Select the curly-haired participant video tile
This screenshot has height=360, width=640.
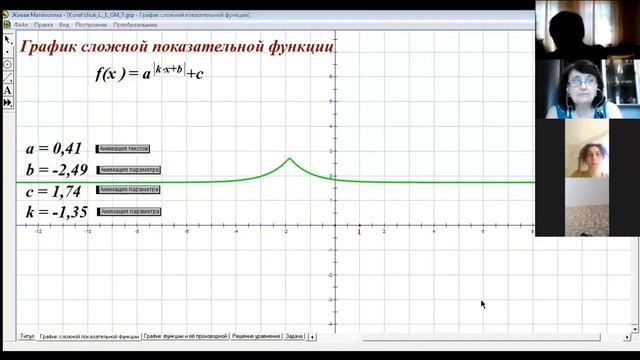pyautogui.click(x=587, y=148)
